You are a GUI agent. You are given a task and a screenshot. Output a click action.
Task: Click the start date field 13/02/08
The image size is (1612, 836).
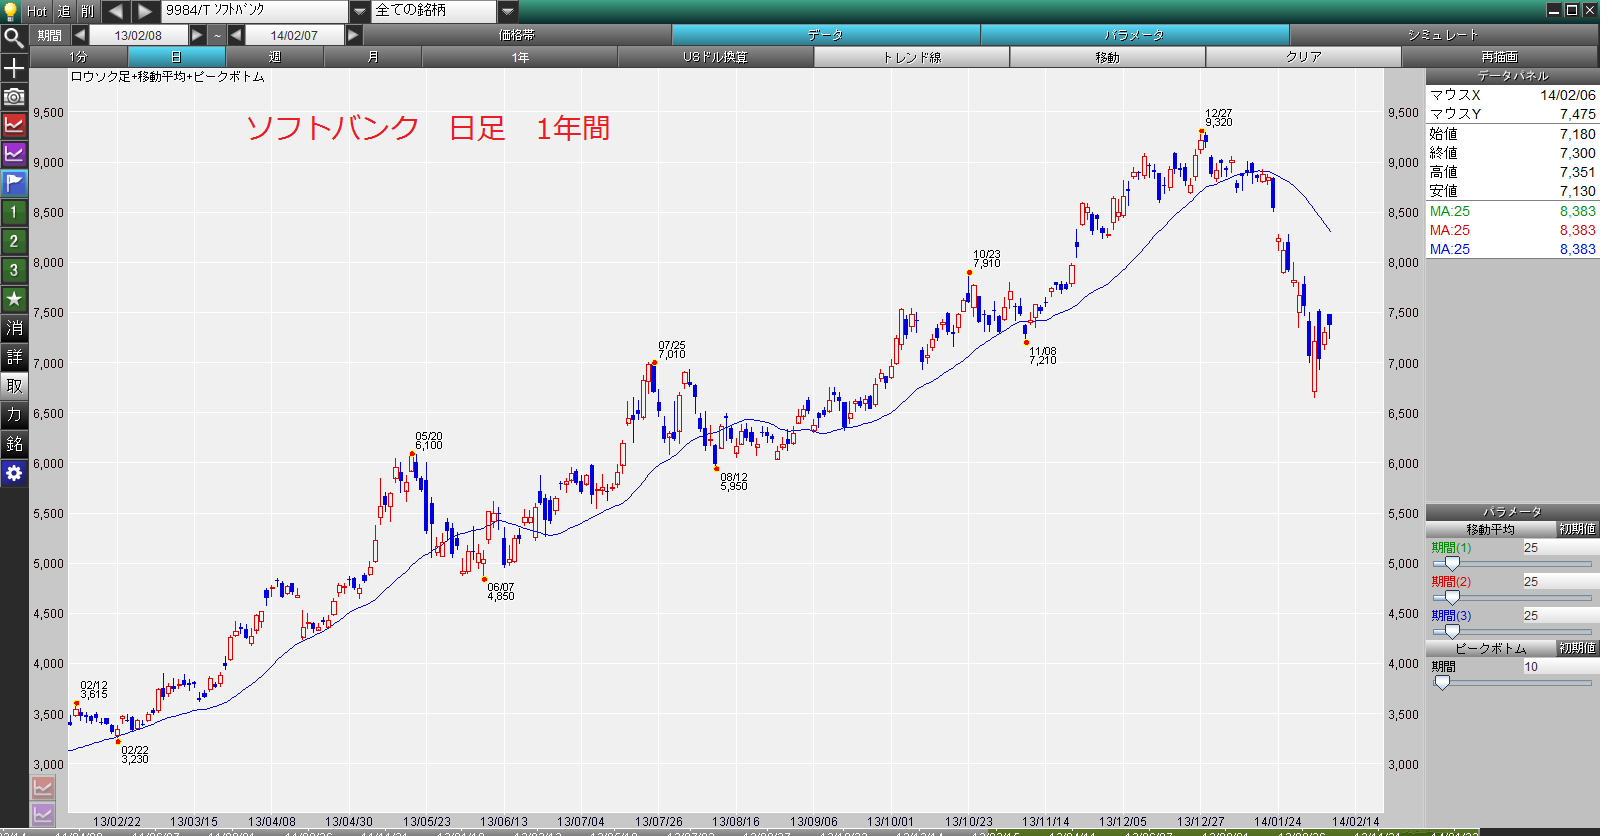click(x=138, y=35)
